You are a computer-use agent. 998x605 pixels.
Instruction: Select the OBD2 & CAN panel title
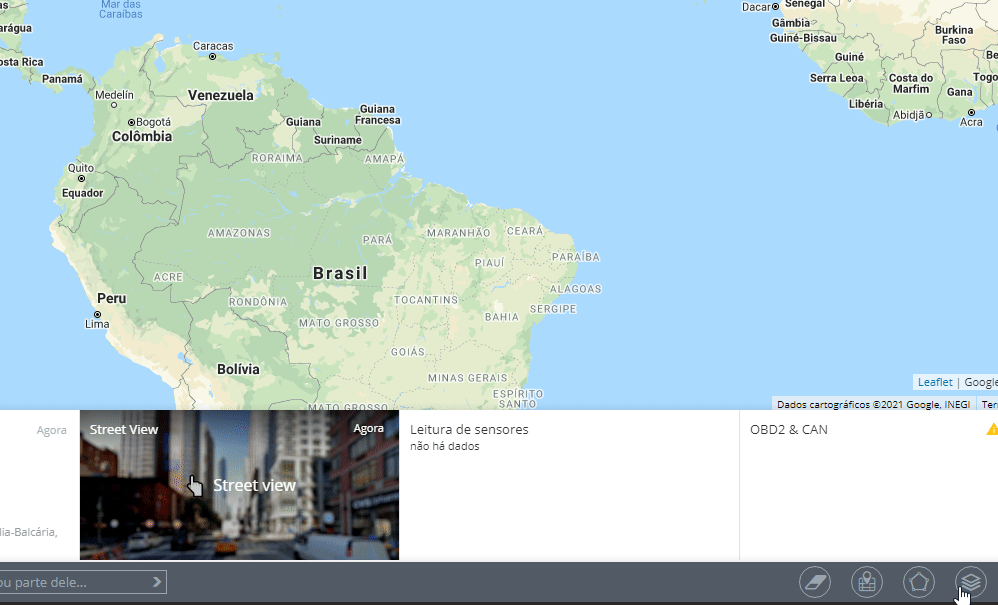(789, 429)
